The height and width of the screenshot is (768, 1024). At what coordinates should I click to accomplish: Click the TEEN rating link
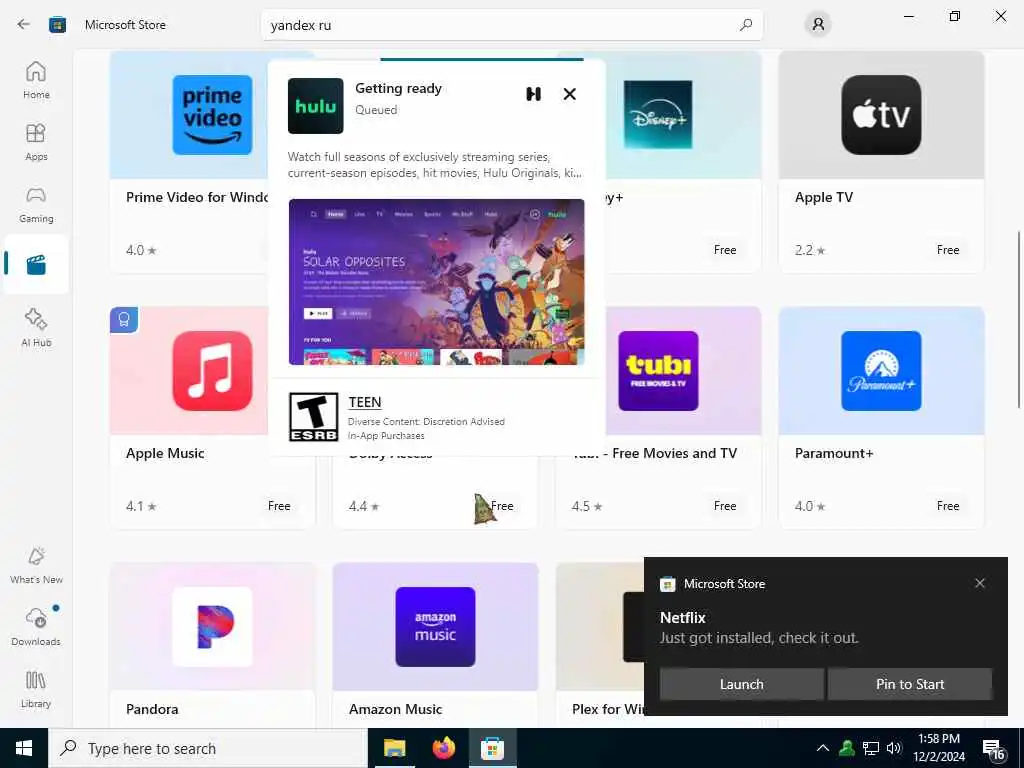[365, 402]
